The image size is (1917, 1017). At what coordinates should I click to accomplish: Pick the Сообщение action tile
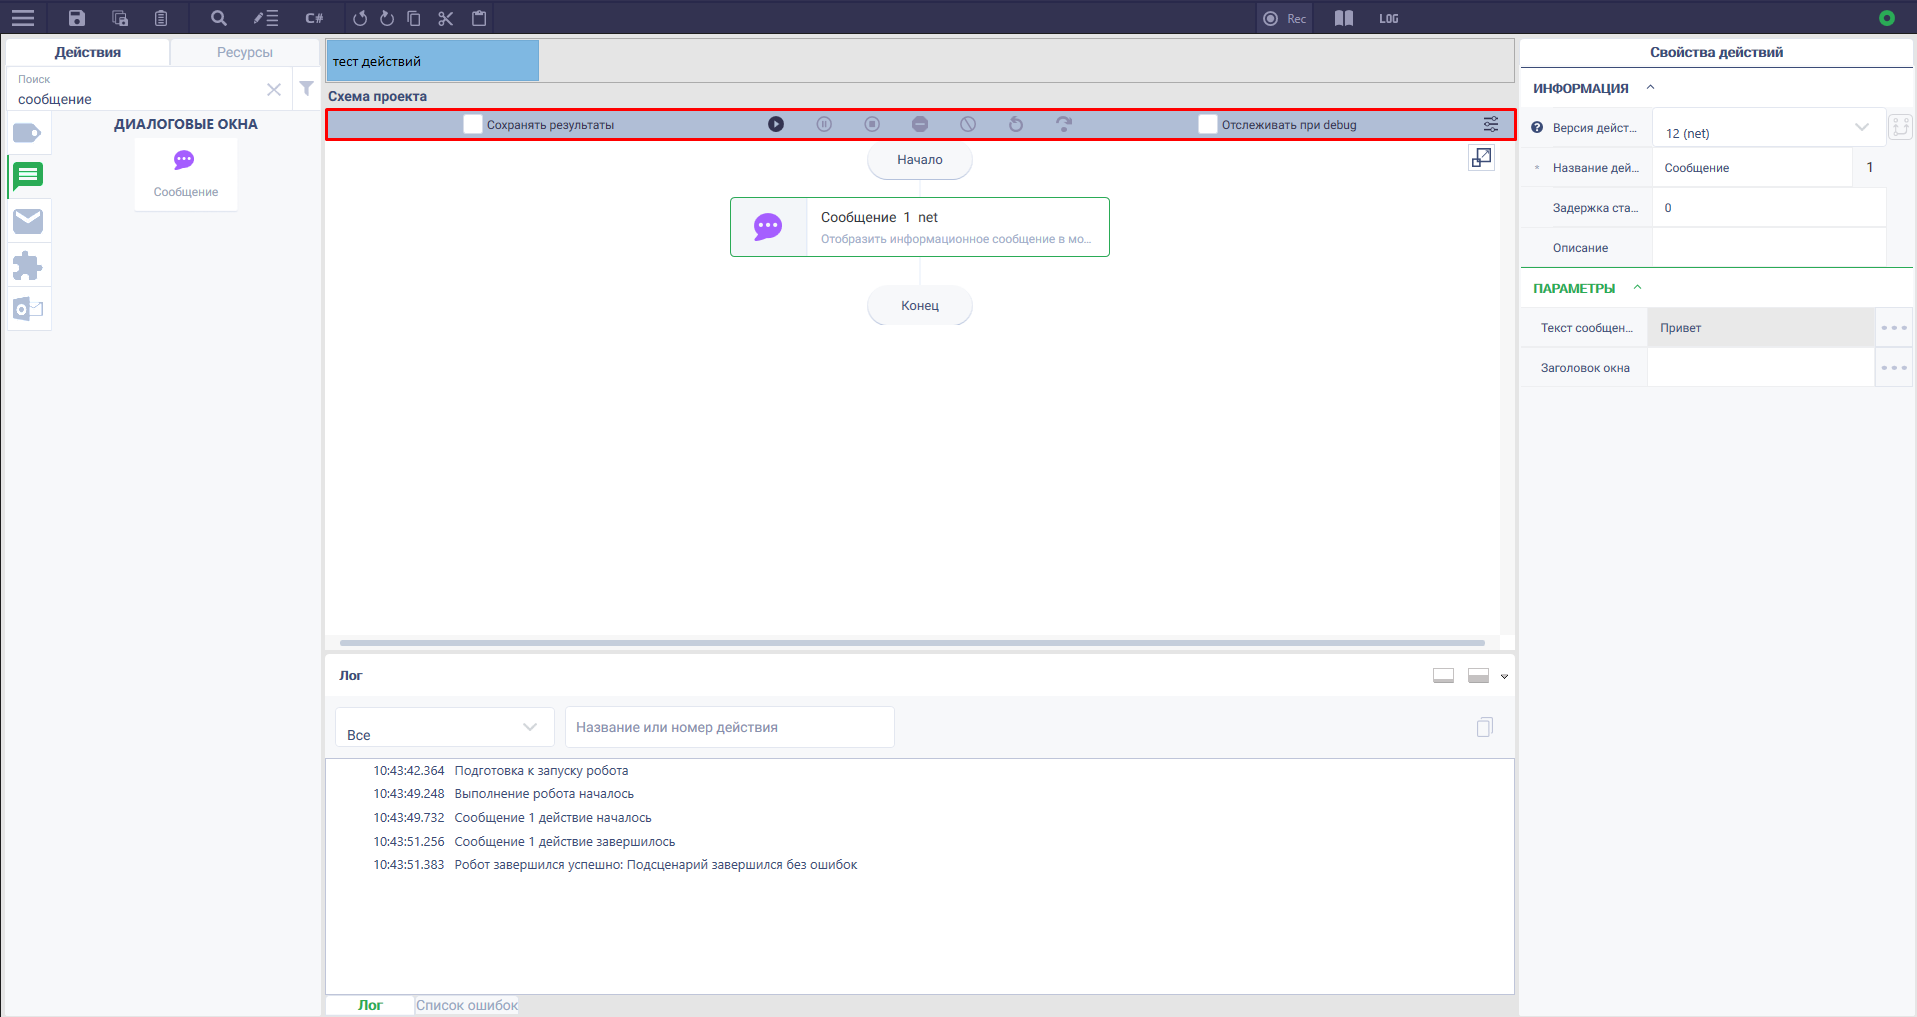pyautogui.click(x=186, y=174)
